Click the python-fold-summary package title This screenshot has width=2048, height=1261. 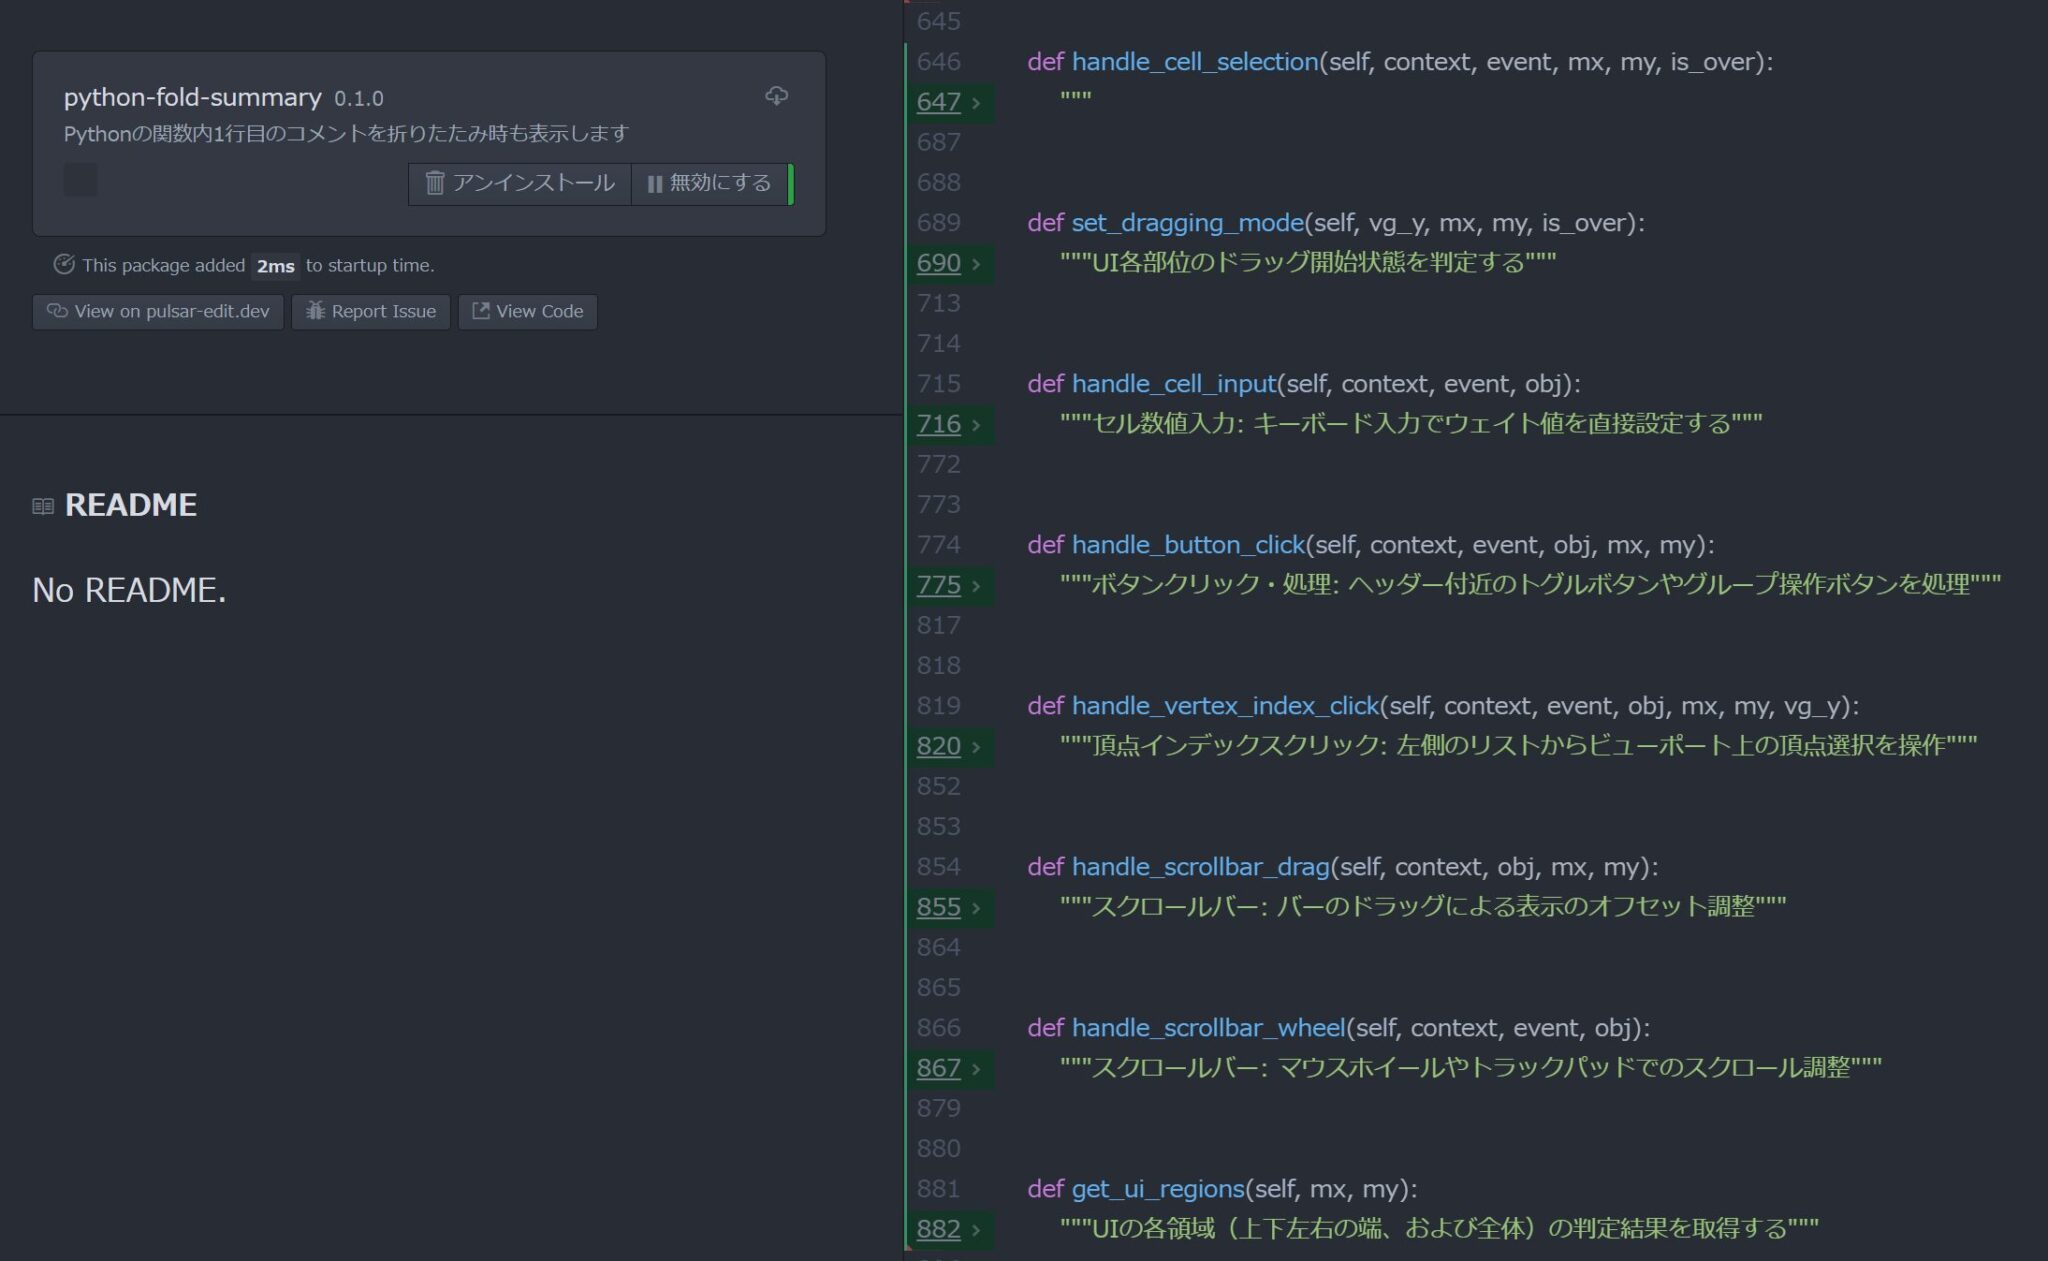192,97
